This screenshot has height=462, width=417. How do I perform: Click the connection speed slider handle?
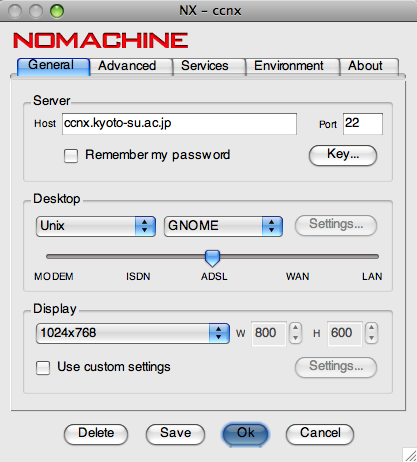[x=212, y=258]
